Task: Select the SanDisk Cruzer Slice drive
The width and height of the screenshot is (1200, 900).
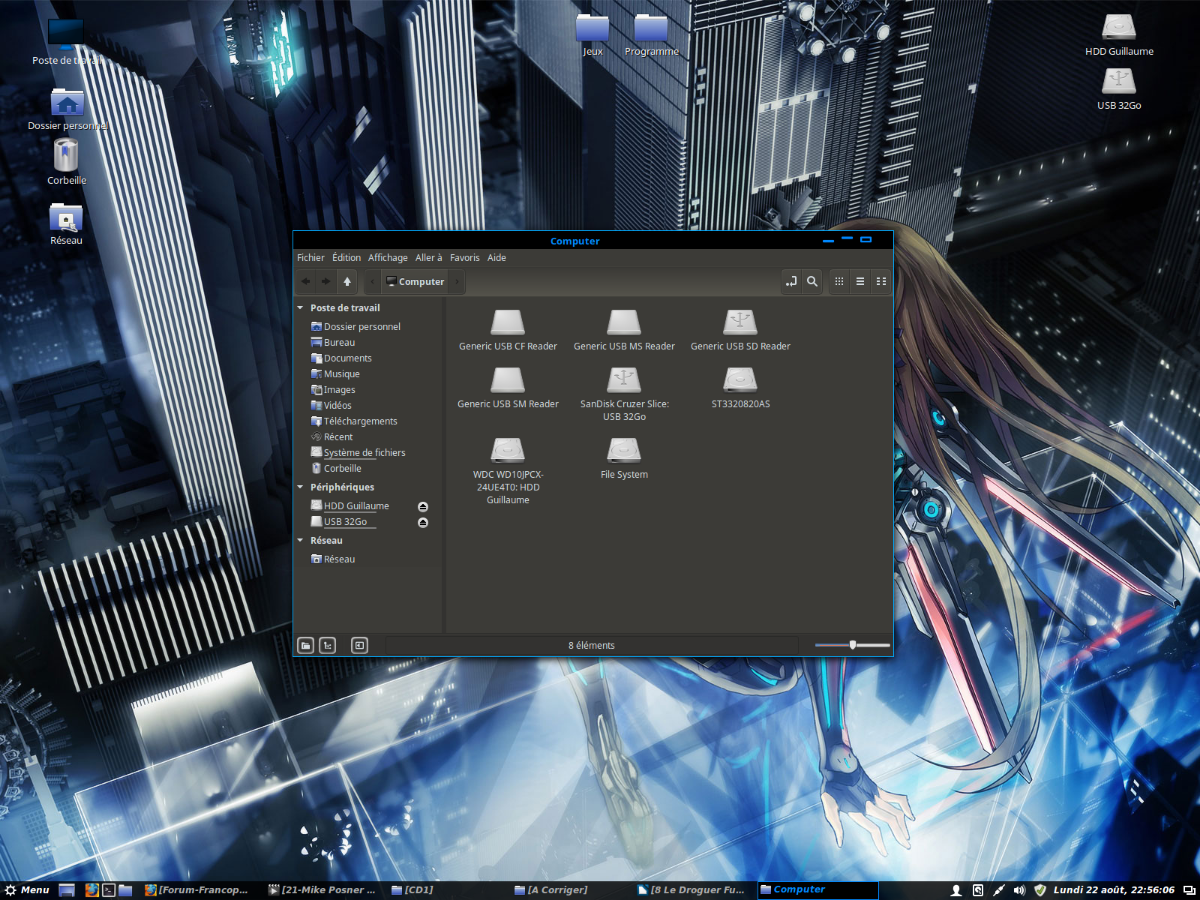Action: pos(624,394)
